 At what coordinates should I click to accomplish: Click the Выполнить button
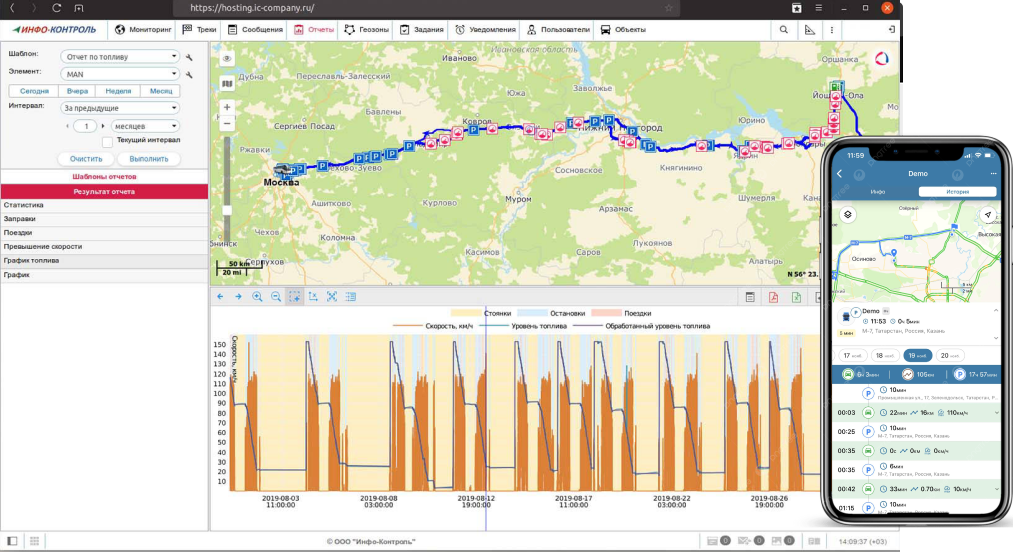pyautogui.click(x=149, y=159)
